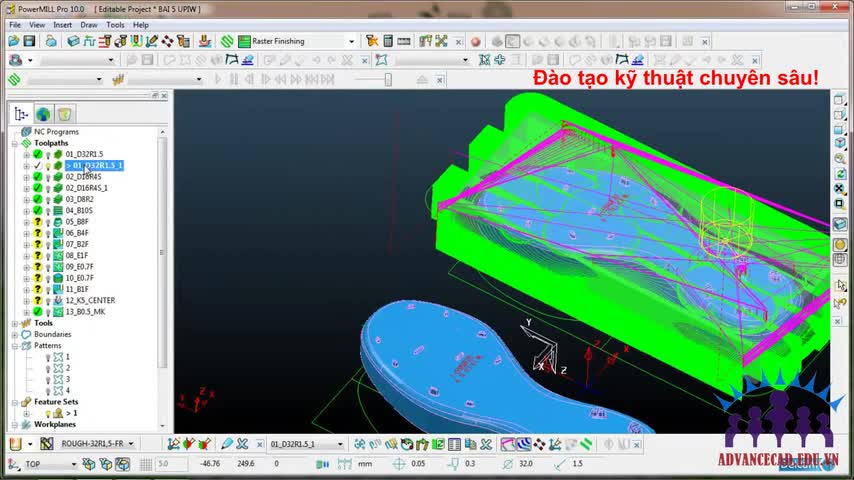Click the tool holder icon beside ROUGH-32R1,5-FR
This screenshot has width=854, height=480.
pos(46,444)
